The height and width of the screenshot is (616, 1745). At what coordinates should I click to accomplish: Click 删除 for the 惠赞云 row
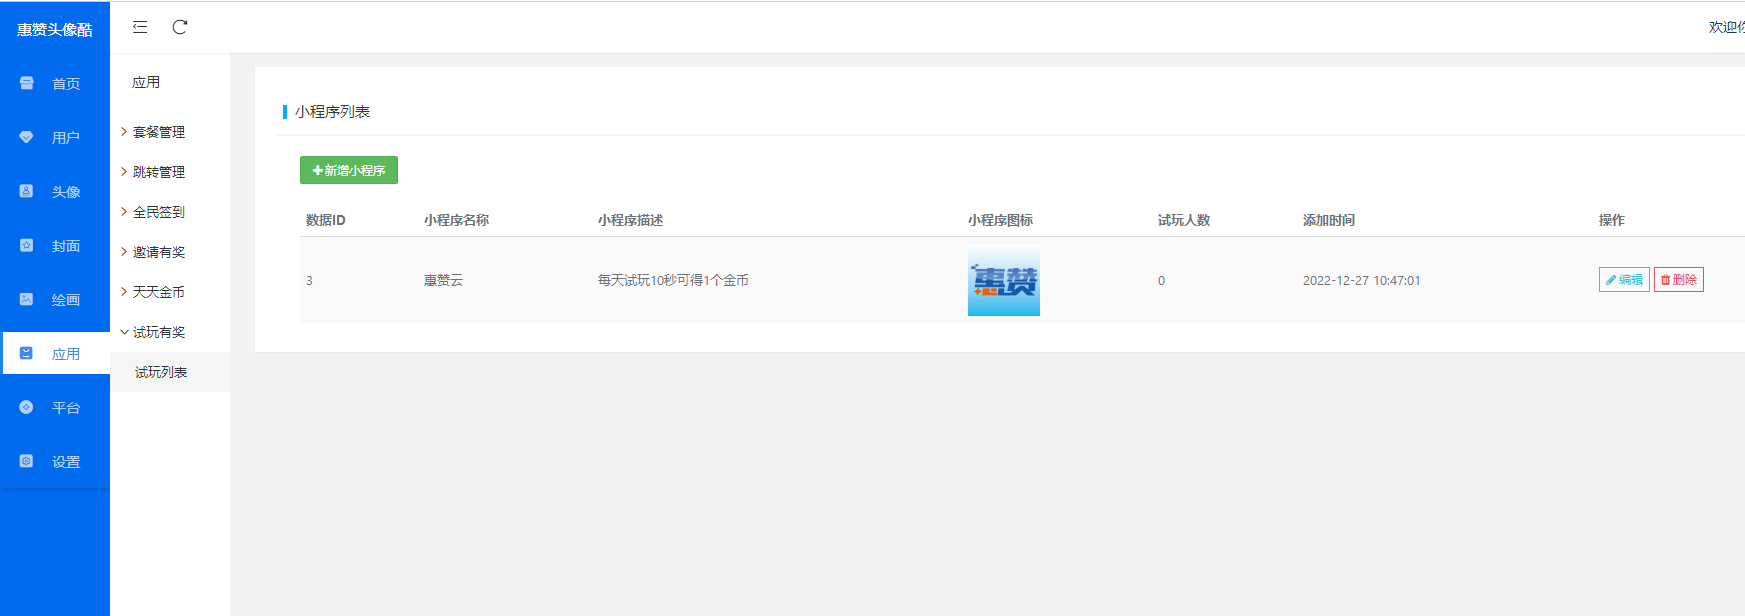[x=1679, y=280]
